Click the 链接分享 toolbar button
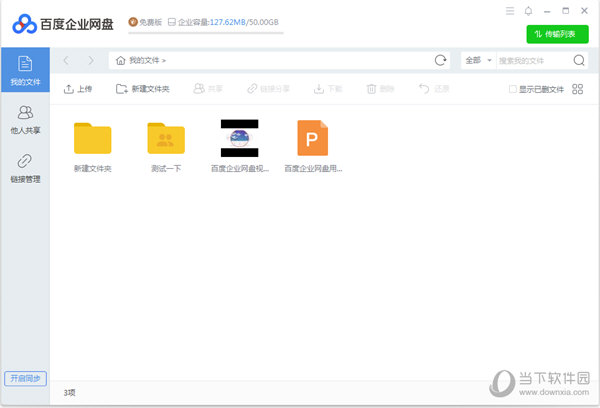The width and height of the screenshot is (600, 408). pos(268,89)
